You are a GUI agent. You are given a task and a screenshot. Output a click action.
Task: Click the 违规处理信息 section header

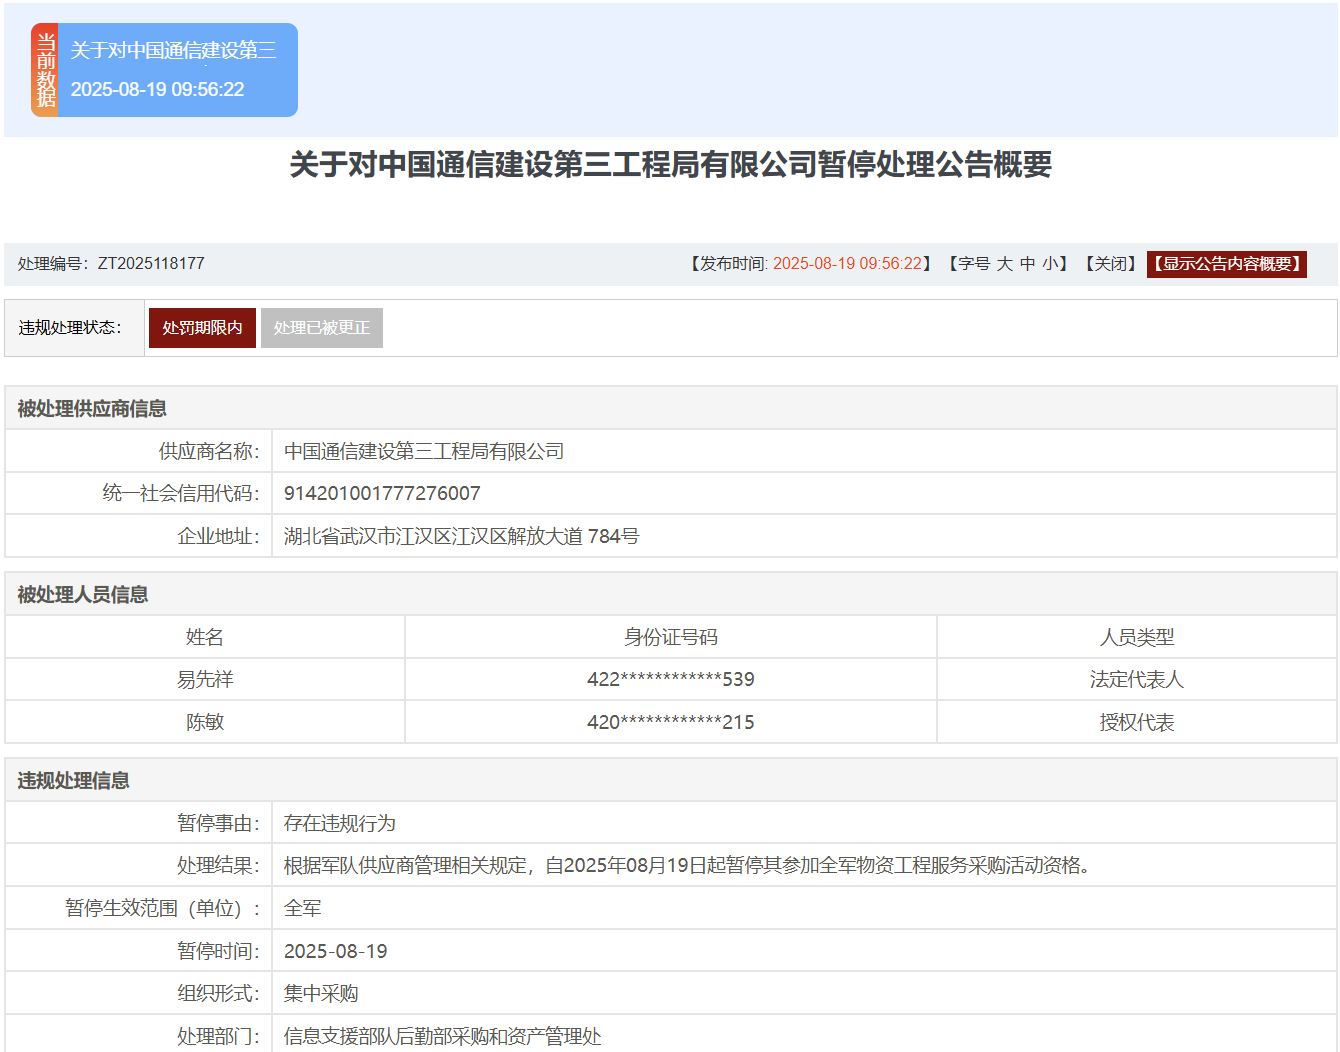pos(74,781)
